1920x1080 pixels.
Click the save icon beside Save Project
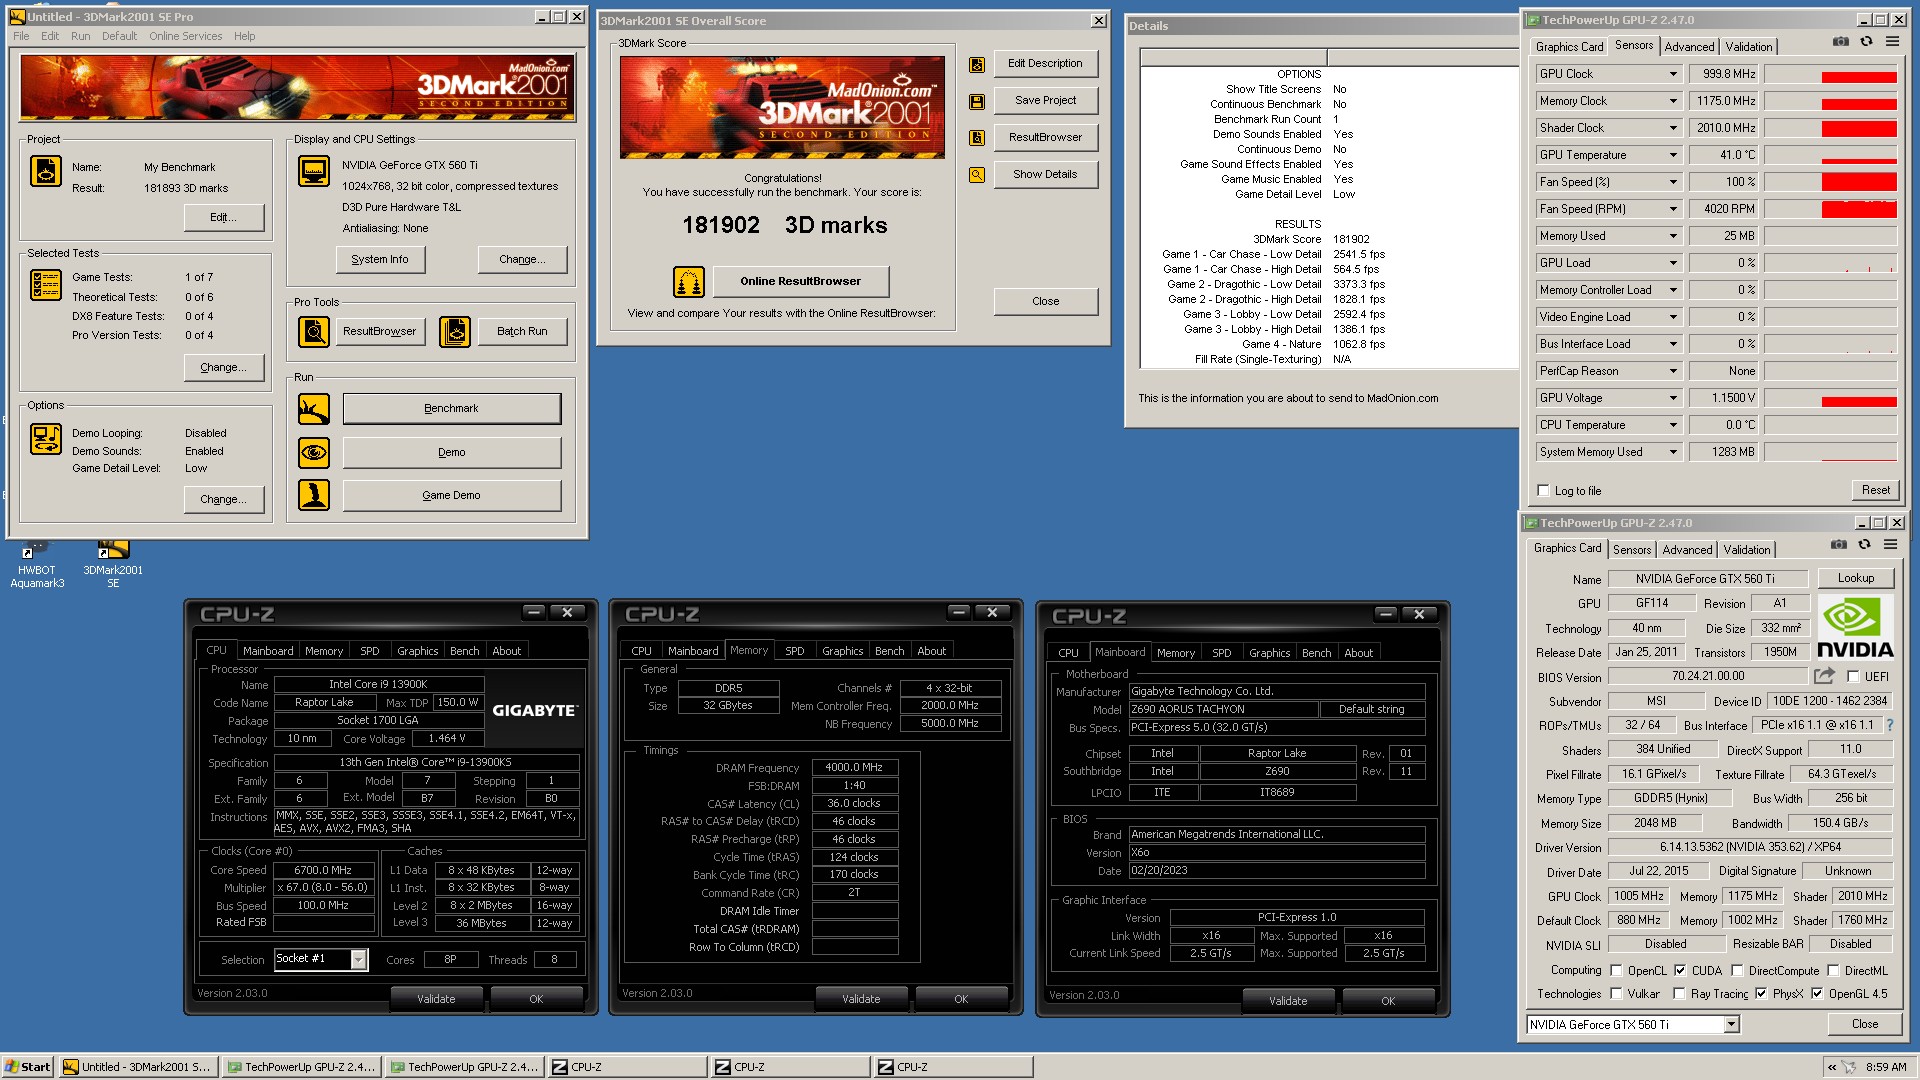click(x=977, y=101)
